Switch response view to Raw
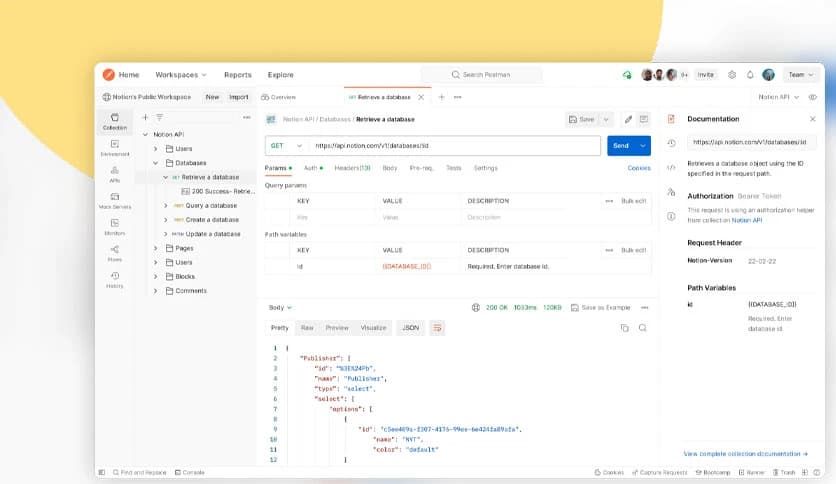The height and width of the screenshot is (484, 836). coord(307,327)
